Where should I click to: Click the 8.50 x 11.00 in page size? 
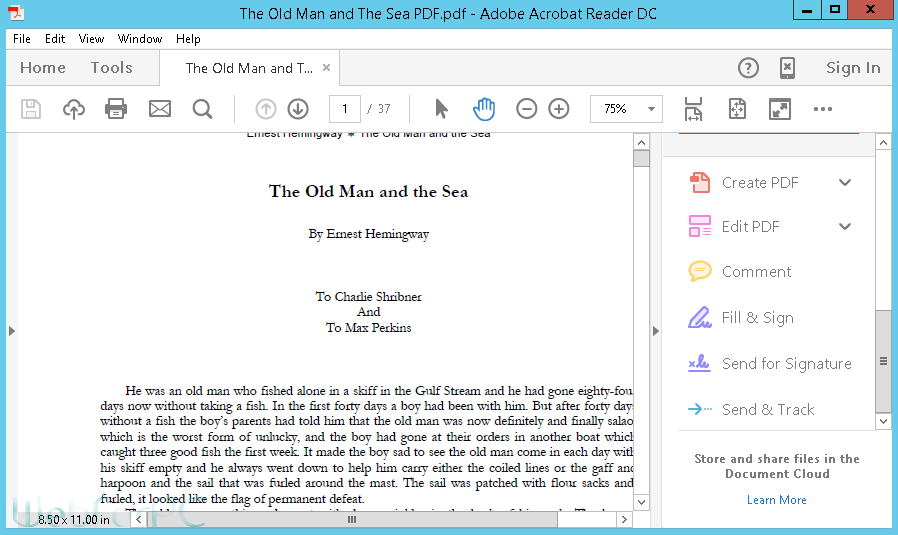(x=74, y=520)
